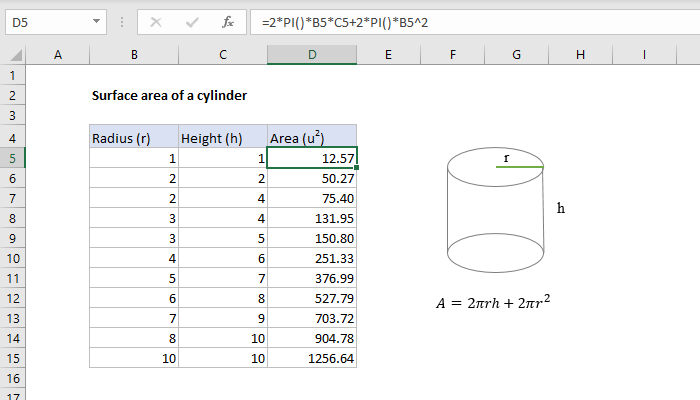Click the Name Box showing D5
Viewport: 700px width, 400px height.
coord(56,22)
